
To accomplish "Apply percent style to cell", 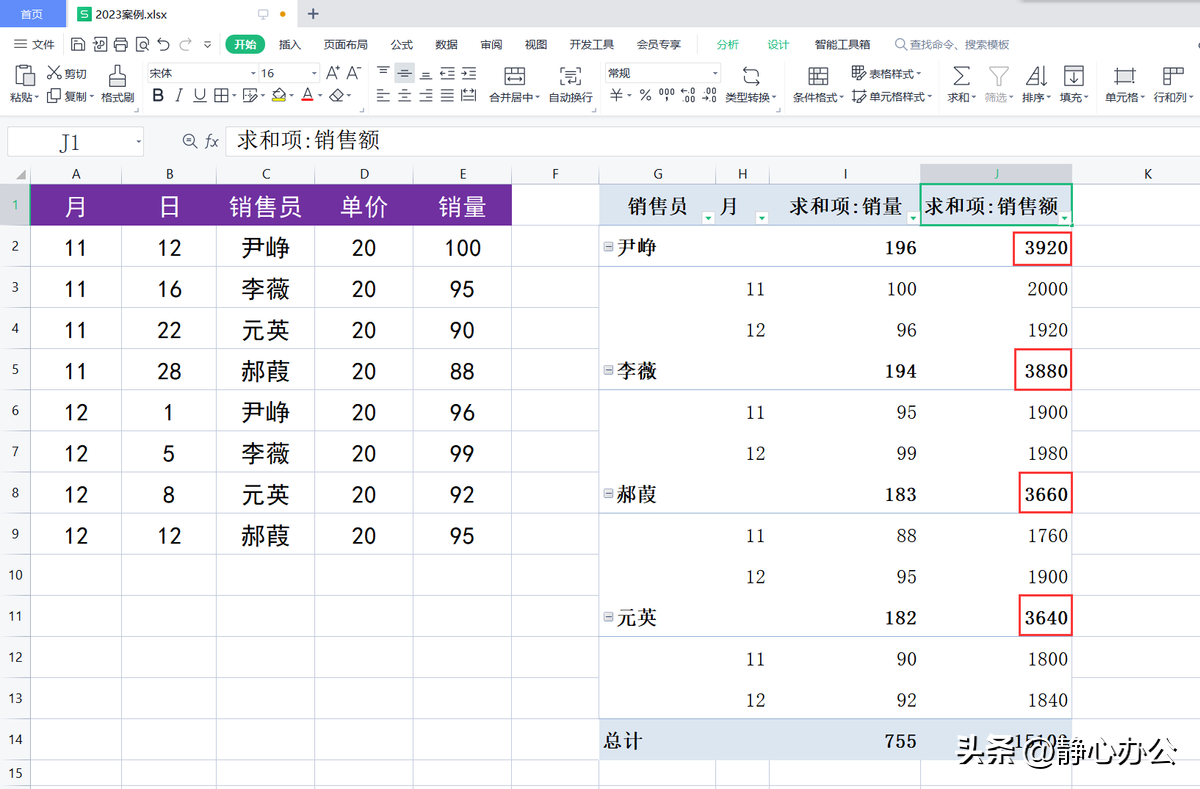I will pyautogui.click(x=645, y=95).
